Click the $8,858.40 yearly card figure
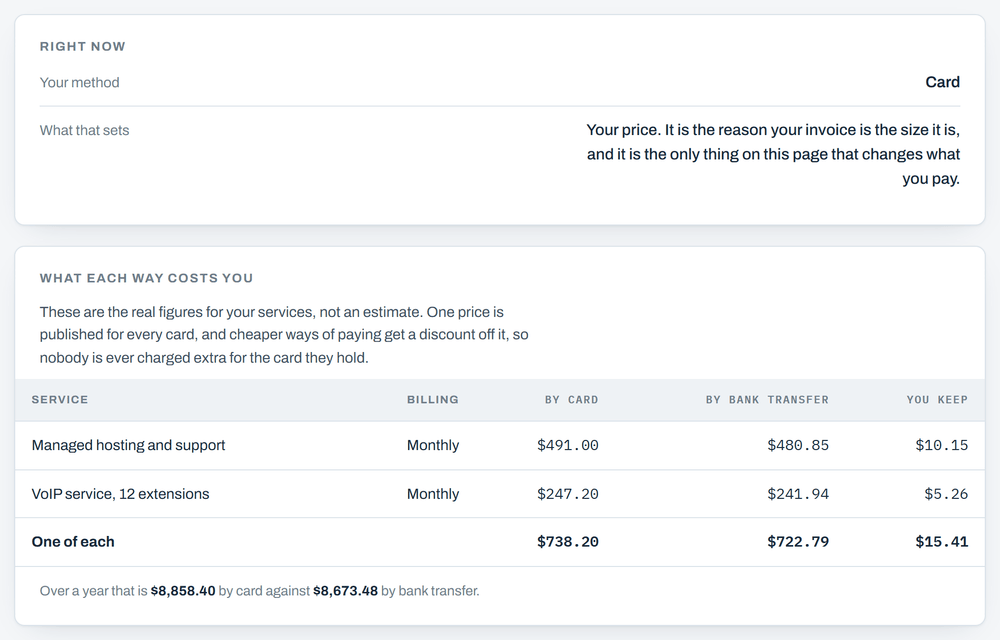This screenshot has width=1000, height=640. point(183,591)
